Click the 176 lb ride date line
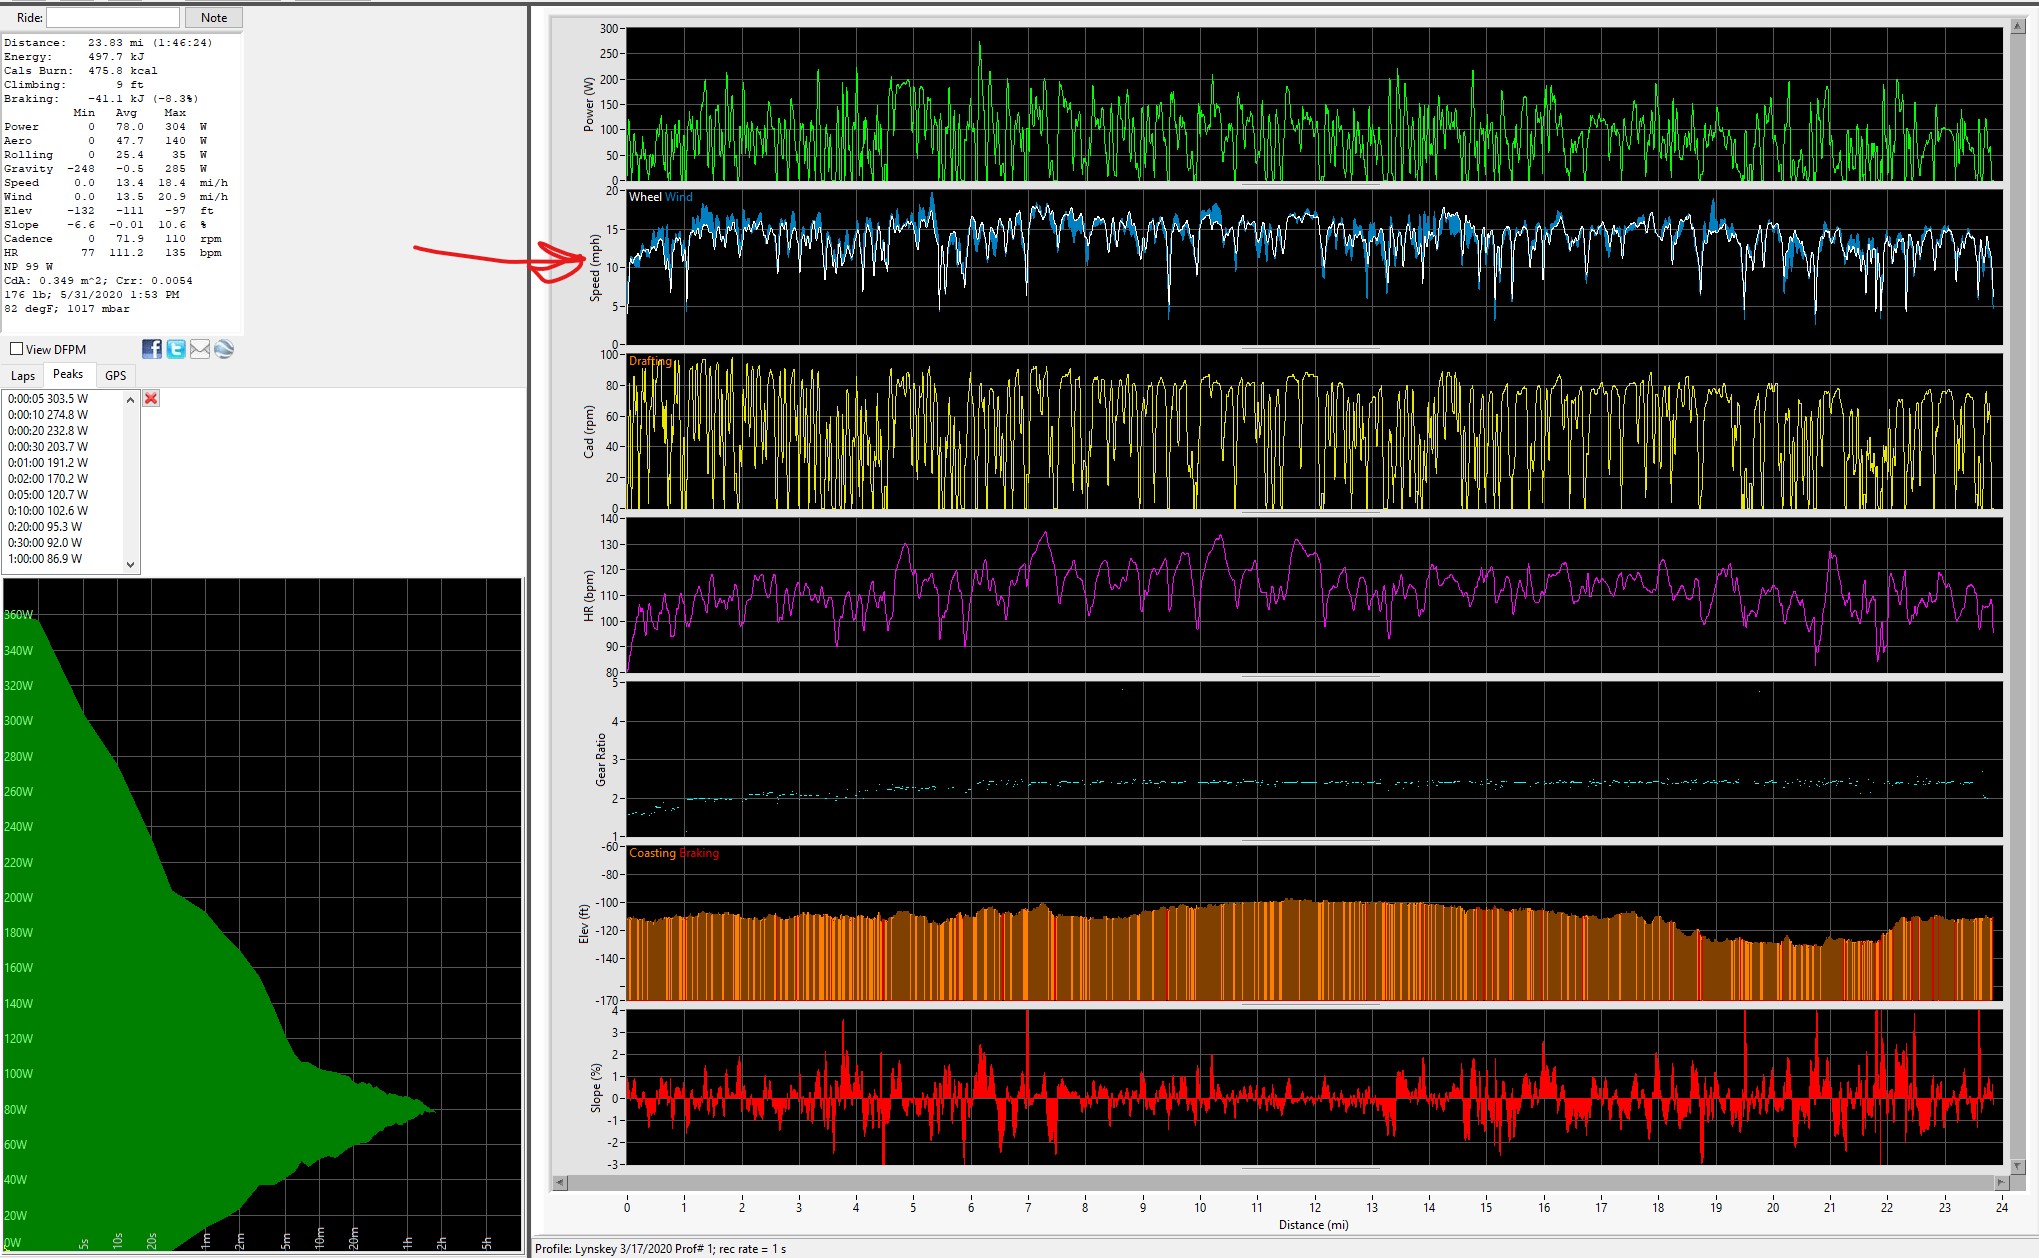This screenshot has width=2039, height=1258. 92,295
